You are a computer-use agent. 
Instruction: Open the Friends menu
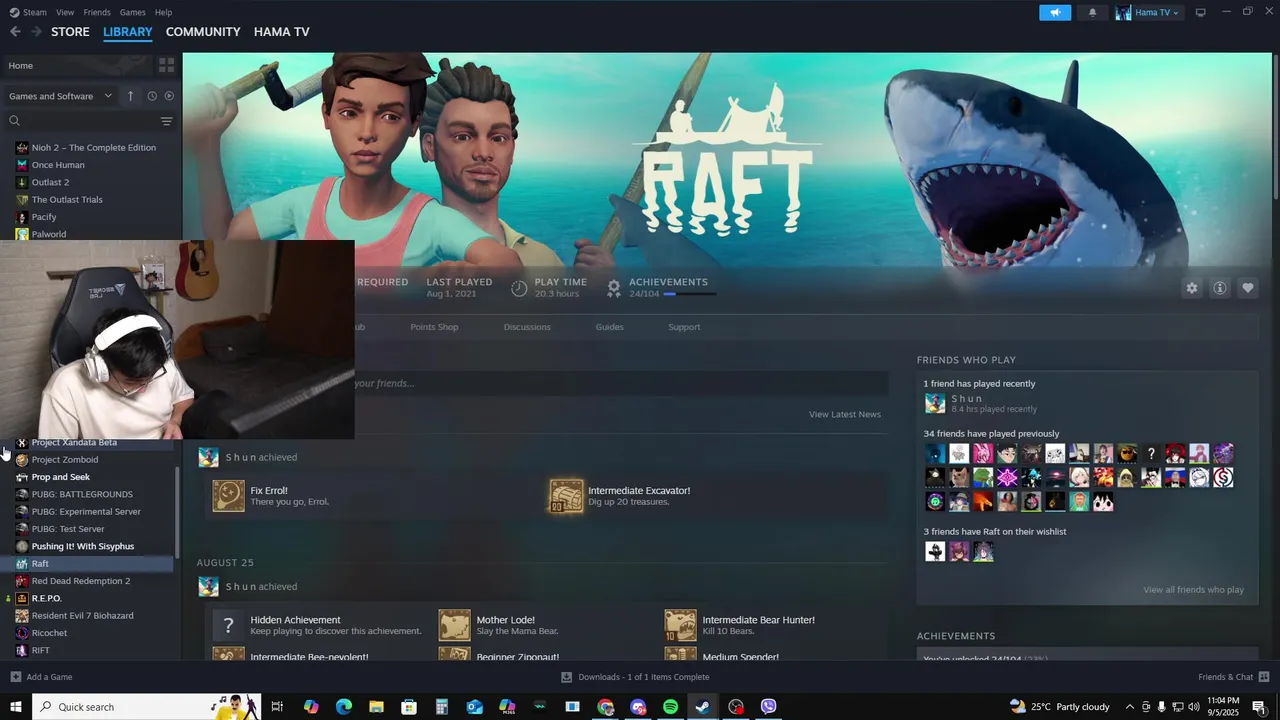(x=97, y=12)
